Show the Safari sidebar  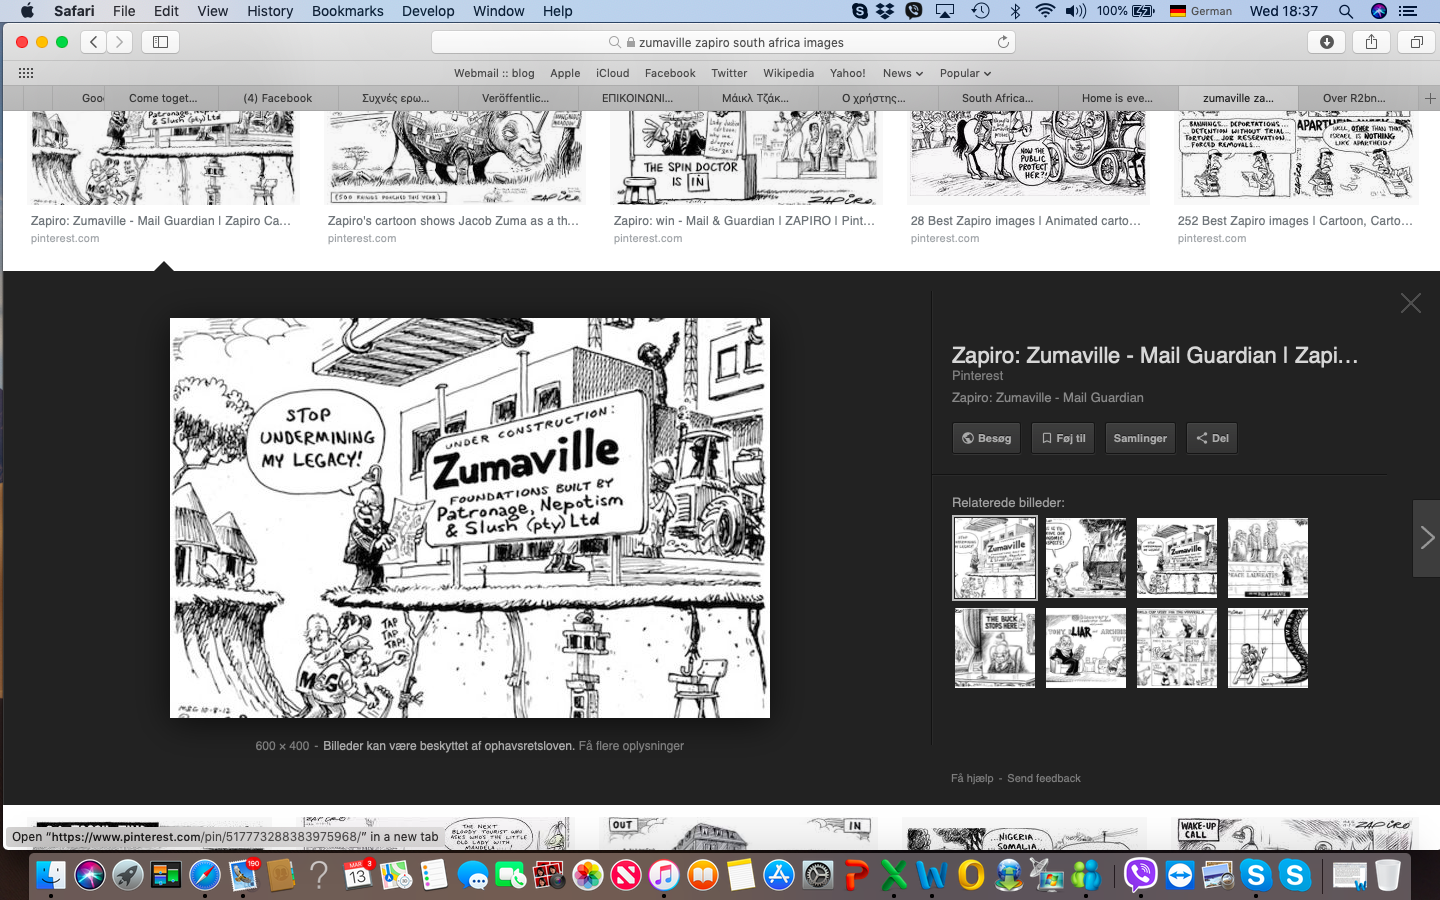[160, 42]
